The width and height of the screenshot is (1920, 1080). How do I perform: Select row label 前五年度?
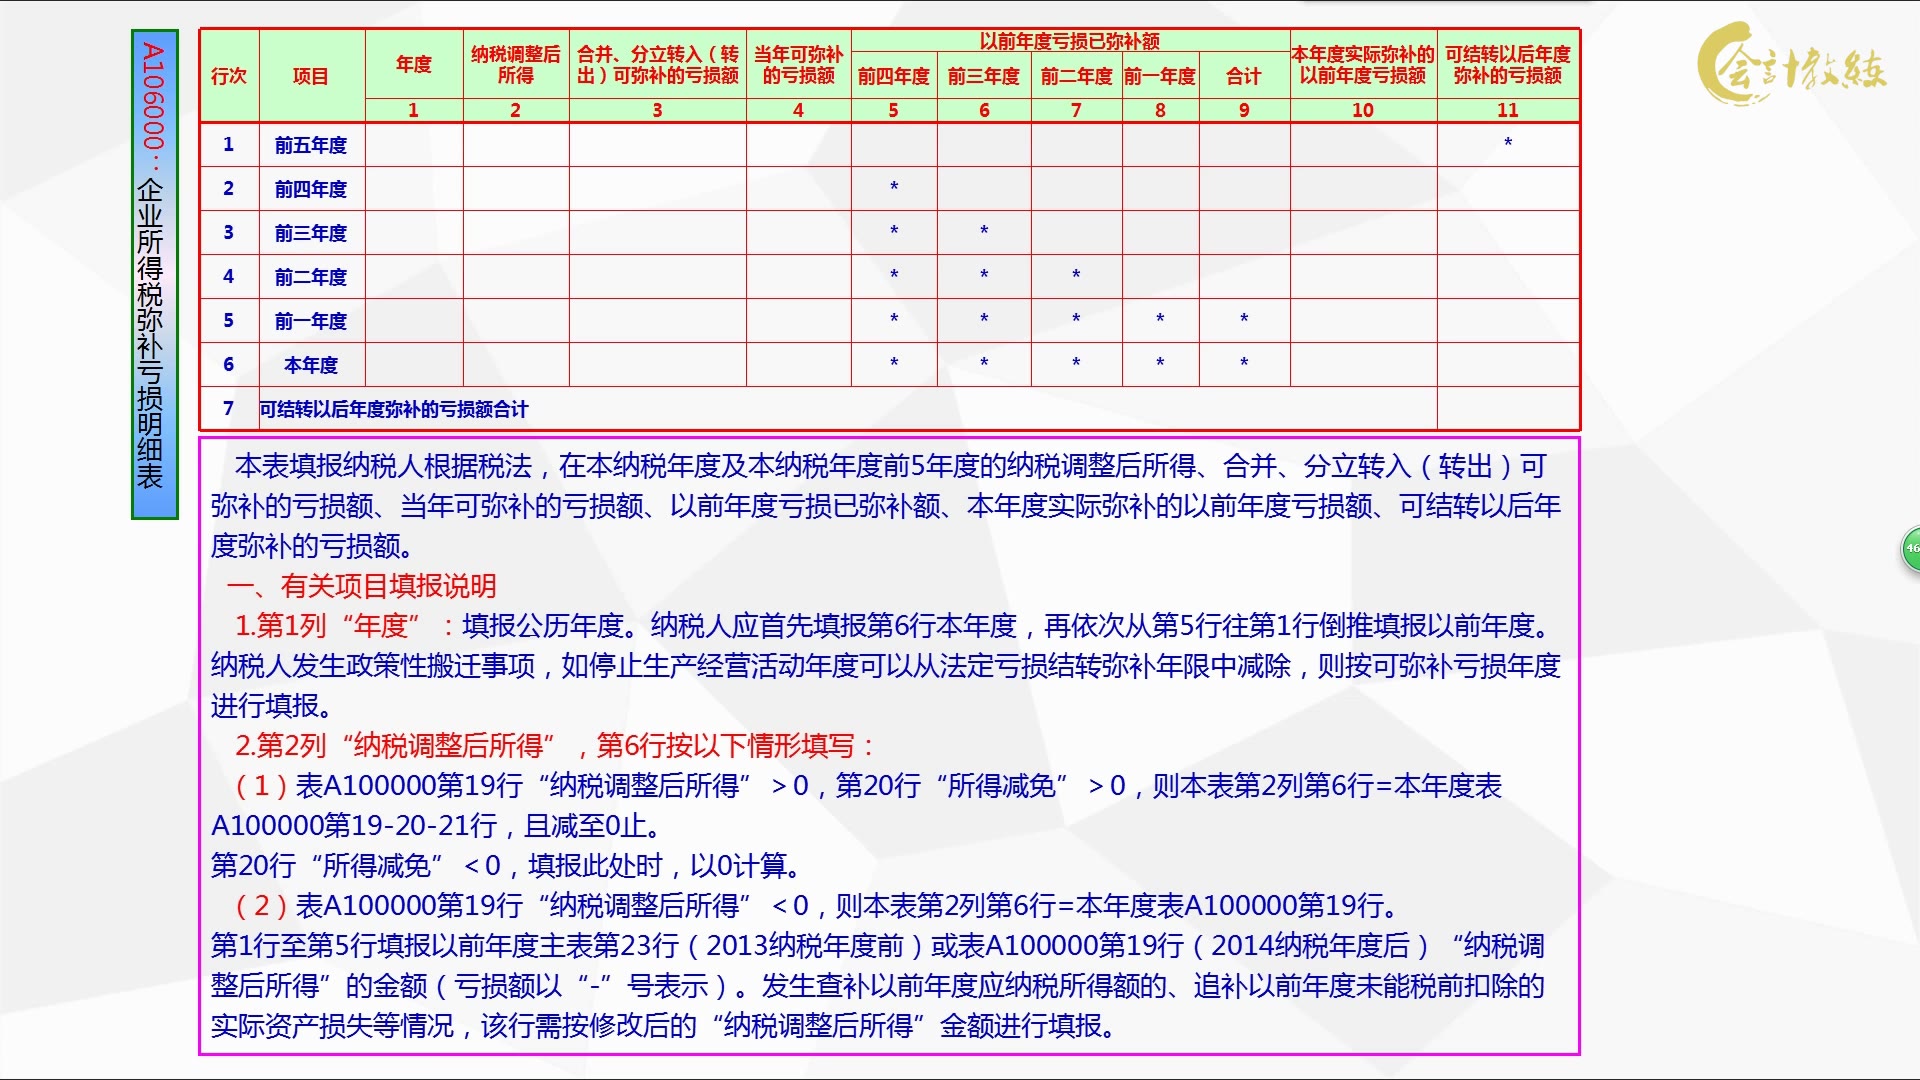(311, 145)
